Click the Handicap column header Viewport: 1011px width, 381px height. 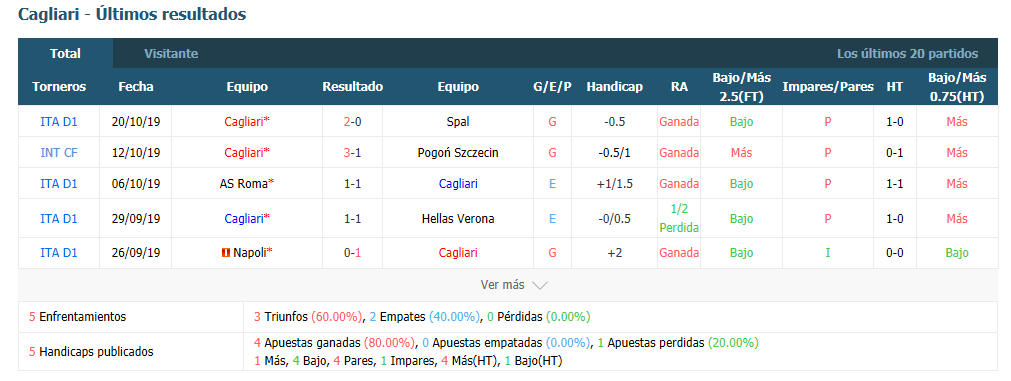[x=614, y=87]
